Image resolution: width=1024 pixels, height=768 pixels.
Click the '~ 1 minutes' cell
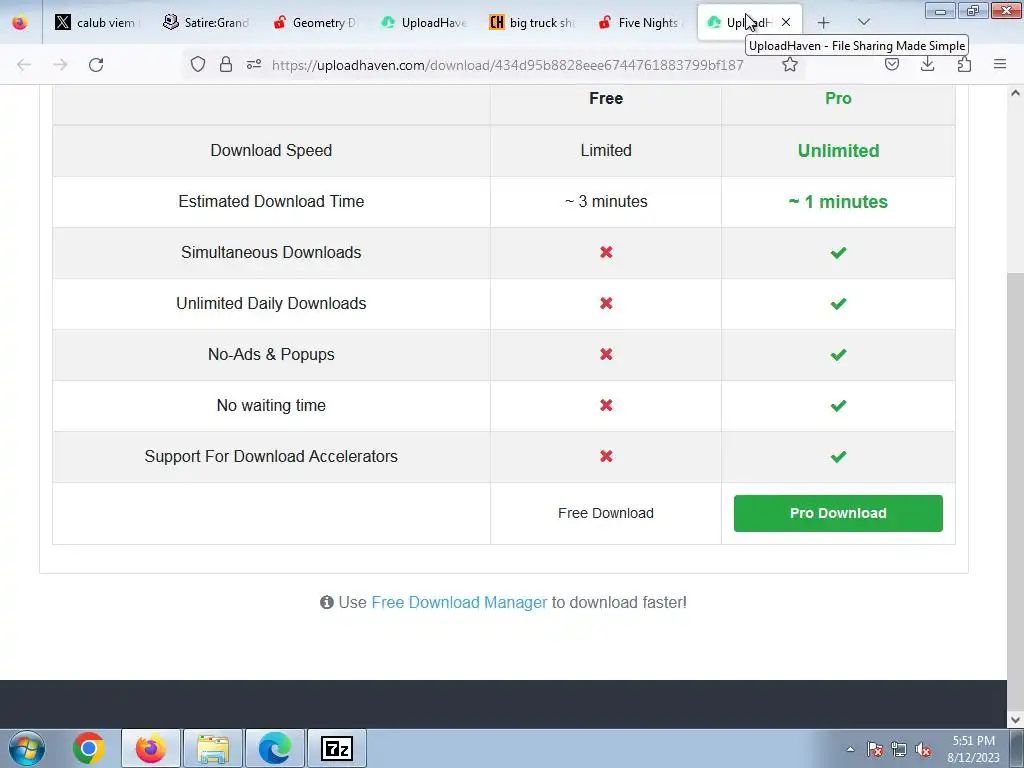(x=839, y=202)
